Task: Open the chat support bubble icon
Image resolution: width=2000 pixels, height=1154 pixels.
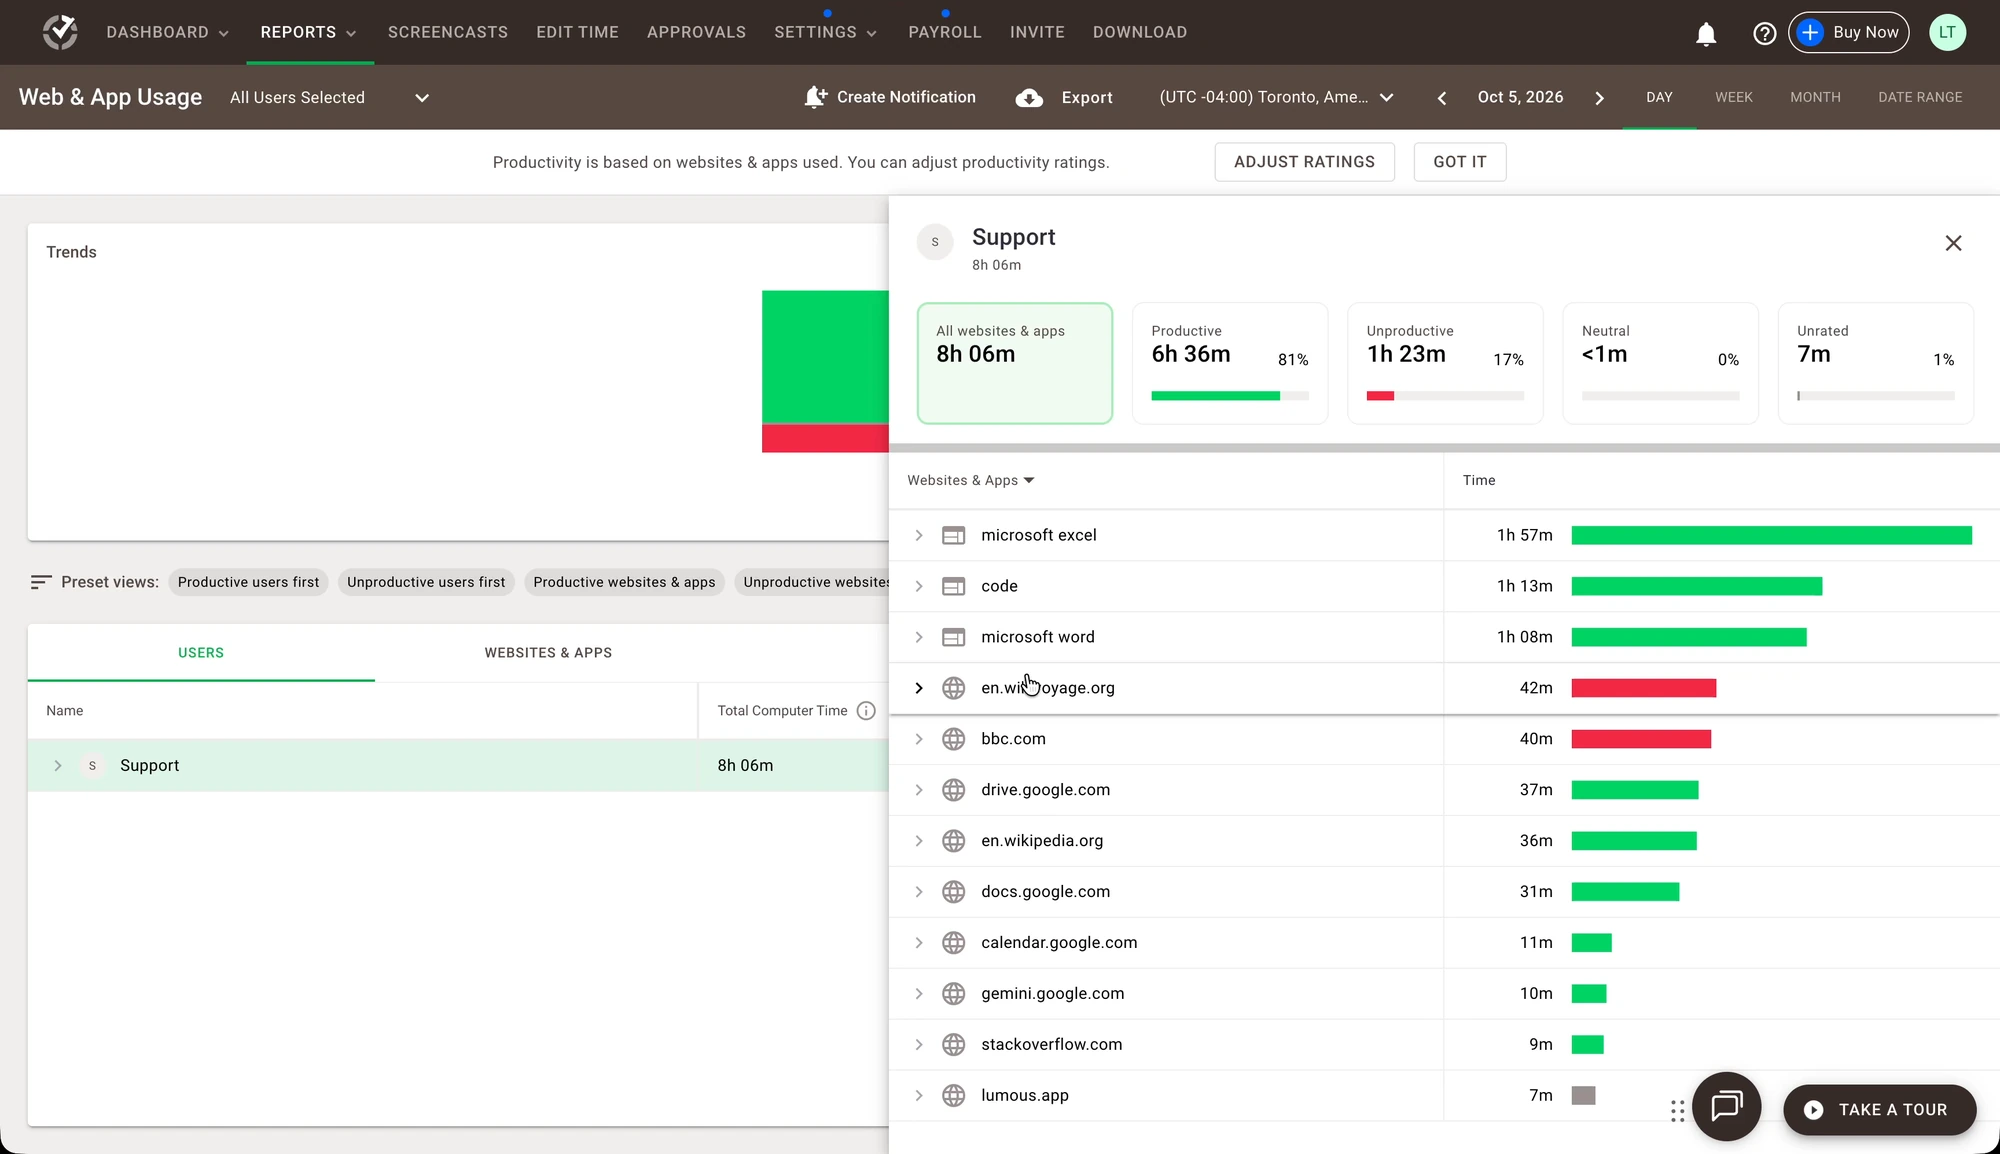Action: click(x=1726, y=1106)
